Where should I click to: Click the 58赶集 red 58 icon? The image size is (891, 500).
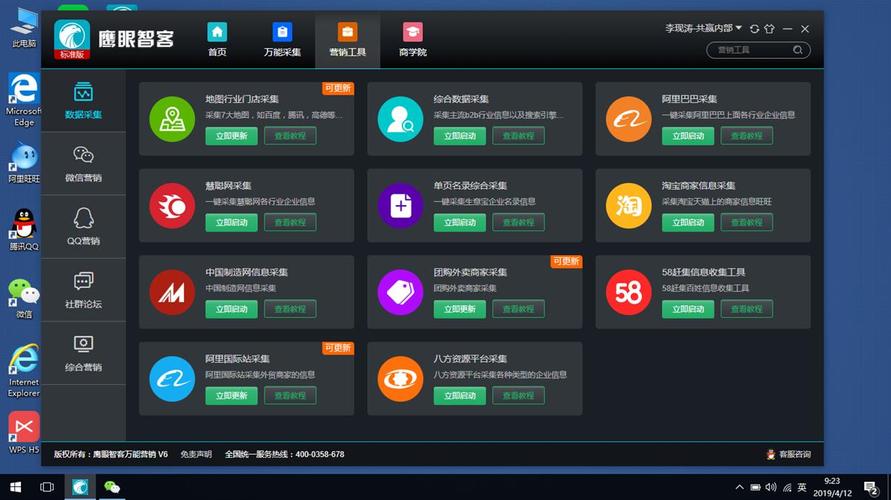[628, 293]
